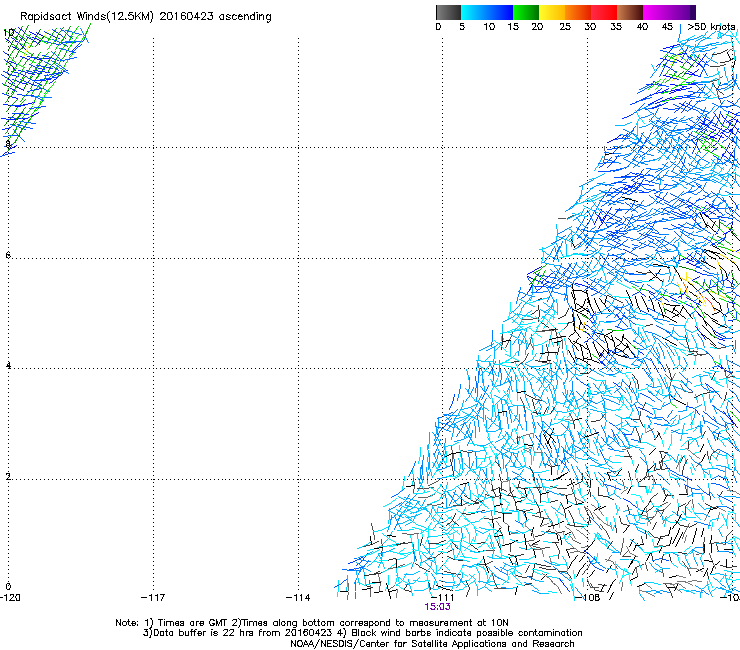Click the legend label '10'
This screenshot has width=740, height=650.
pos(489,27)
